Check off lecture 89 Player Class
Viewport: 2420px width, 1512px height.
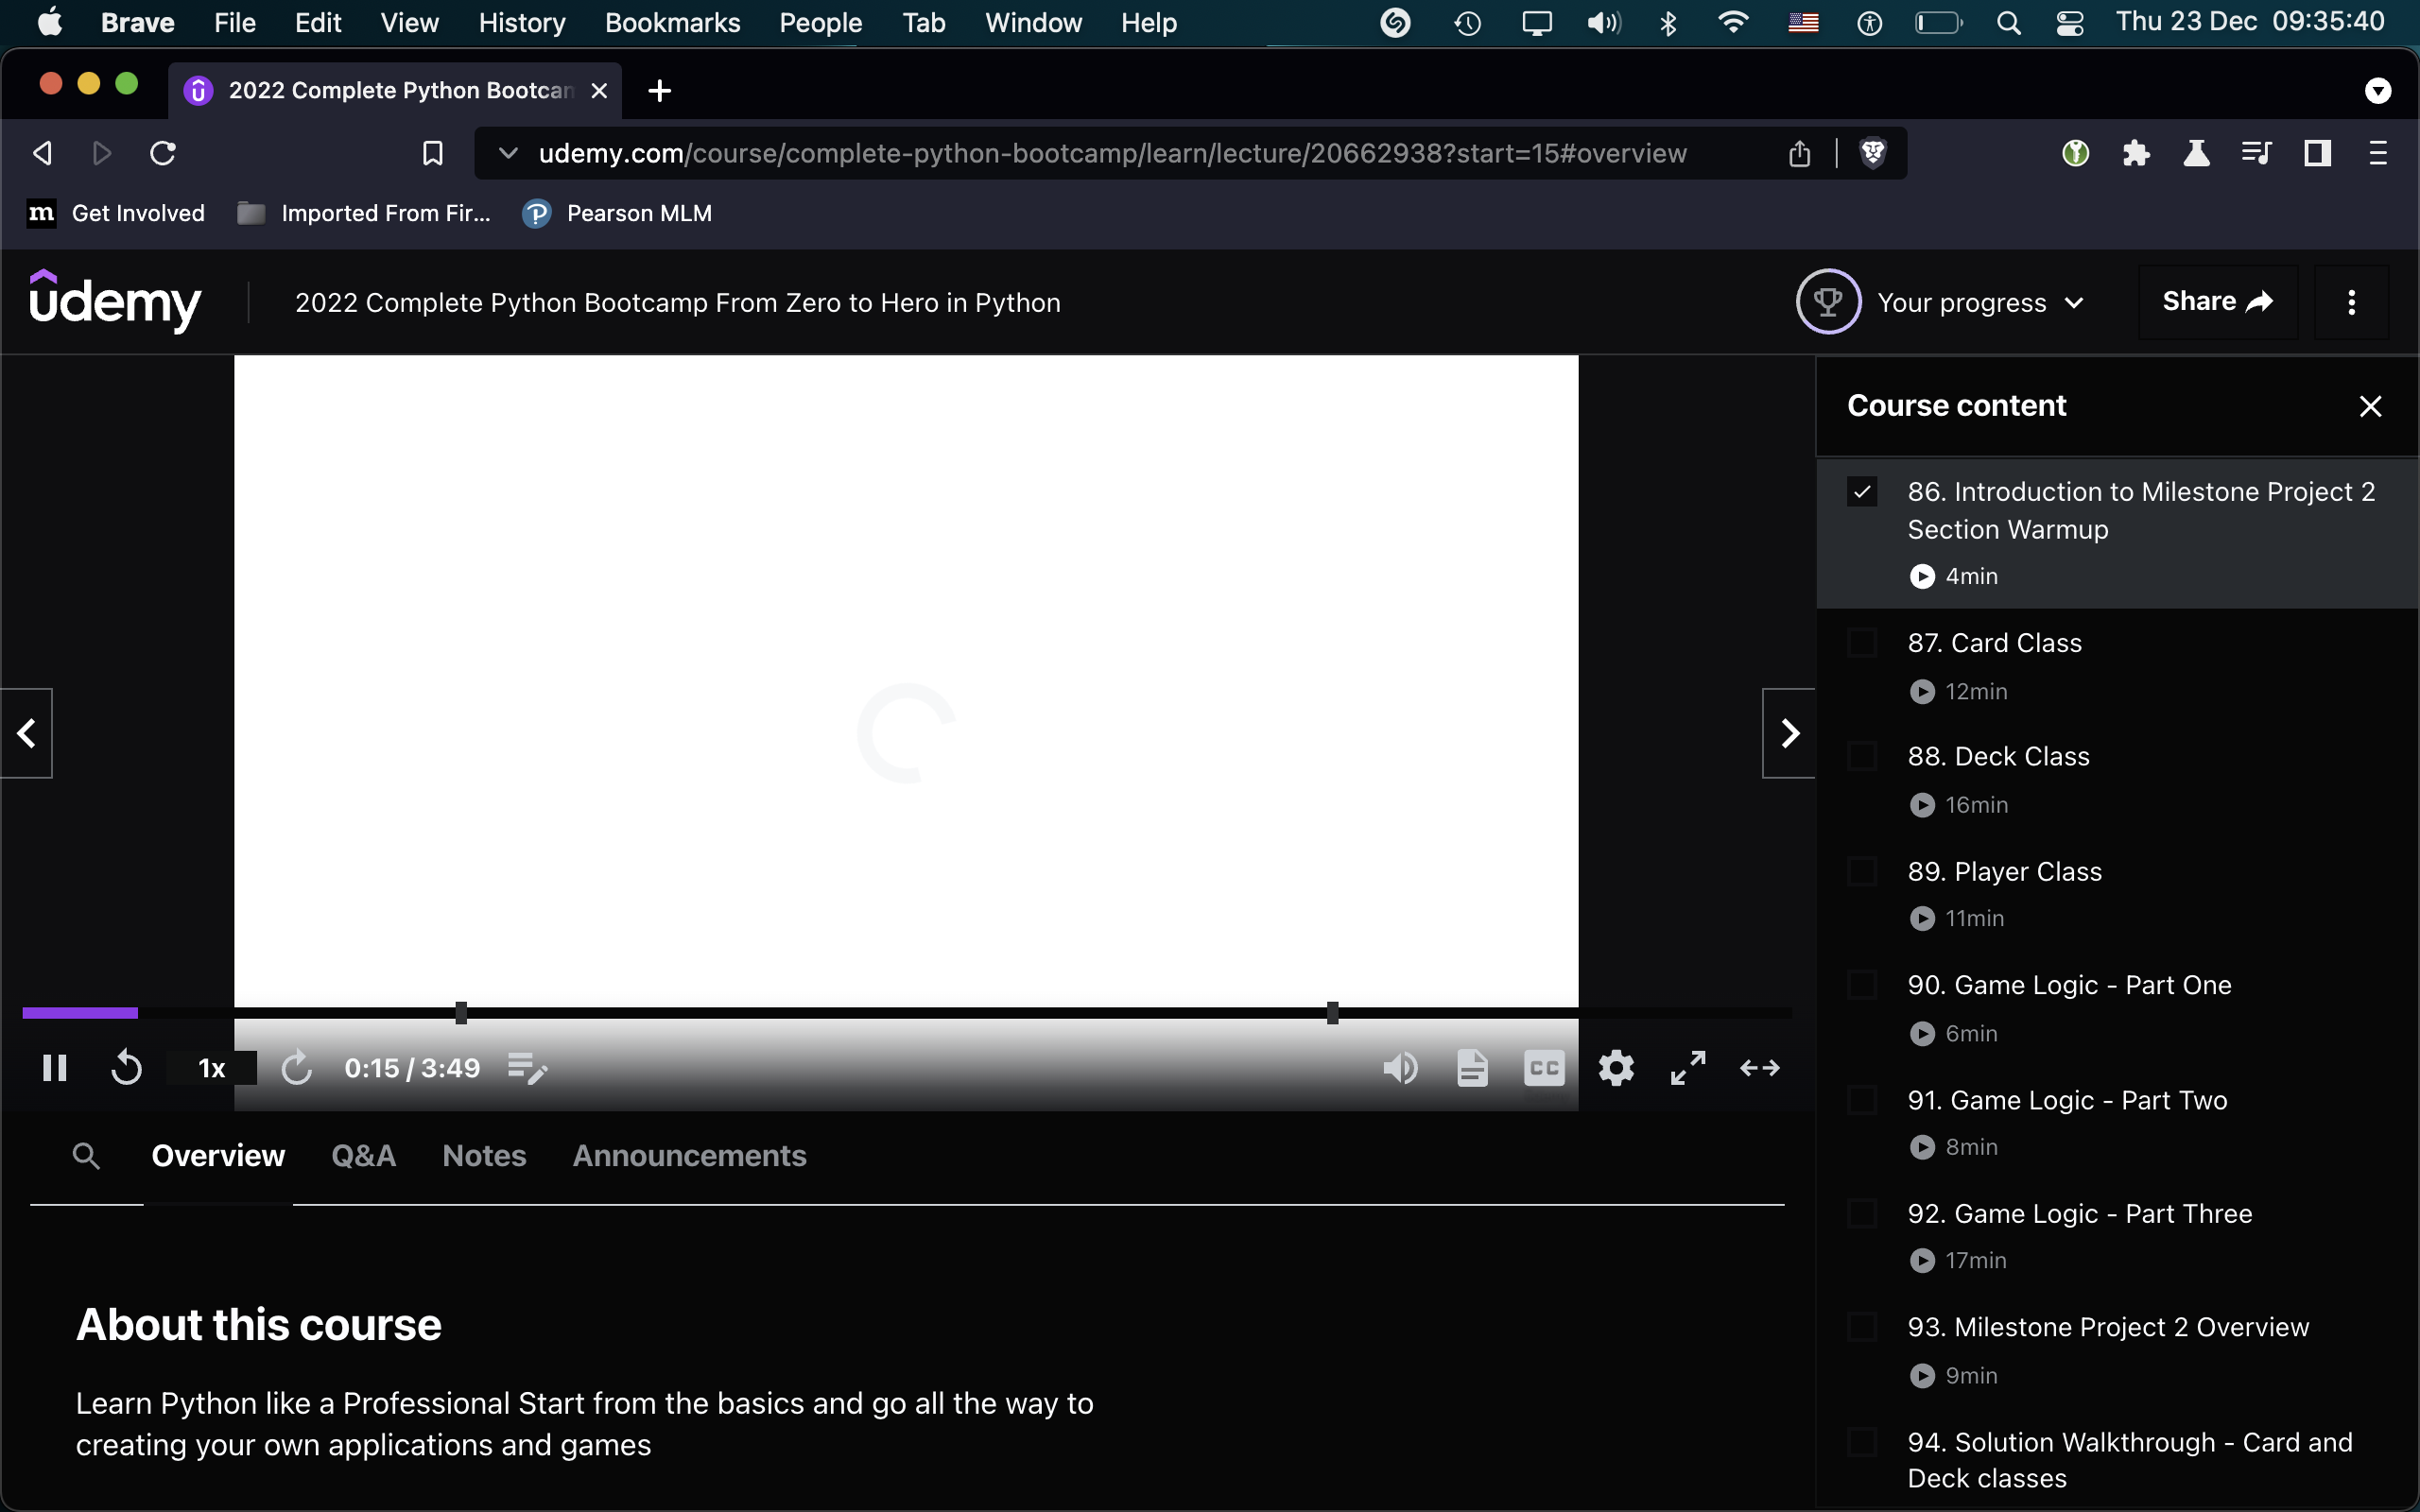click(1862, 870)
